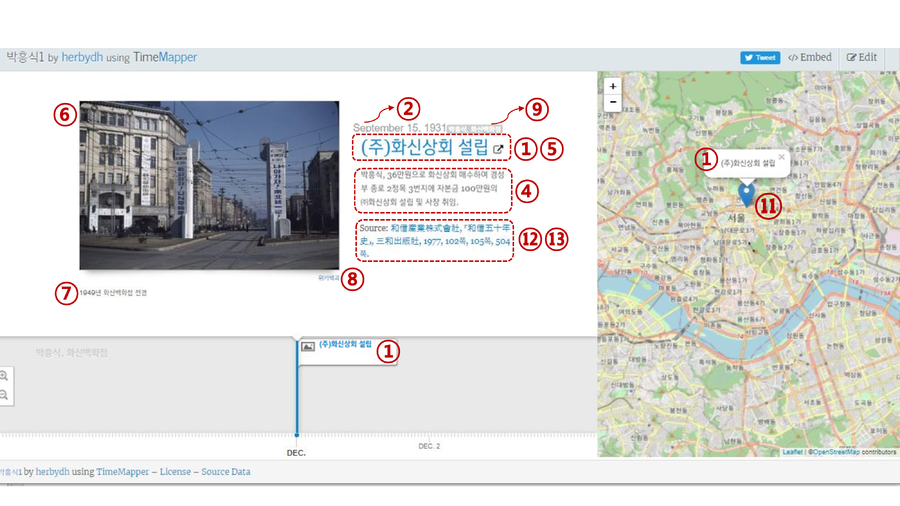The height and width of the screenshot is (506, 900).
Task: Open the external link icon beside title
Action: [x=498, y=149]
